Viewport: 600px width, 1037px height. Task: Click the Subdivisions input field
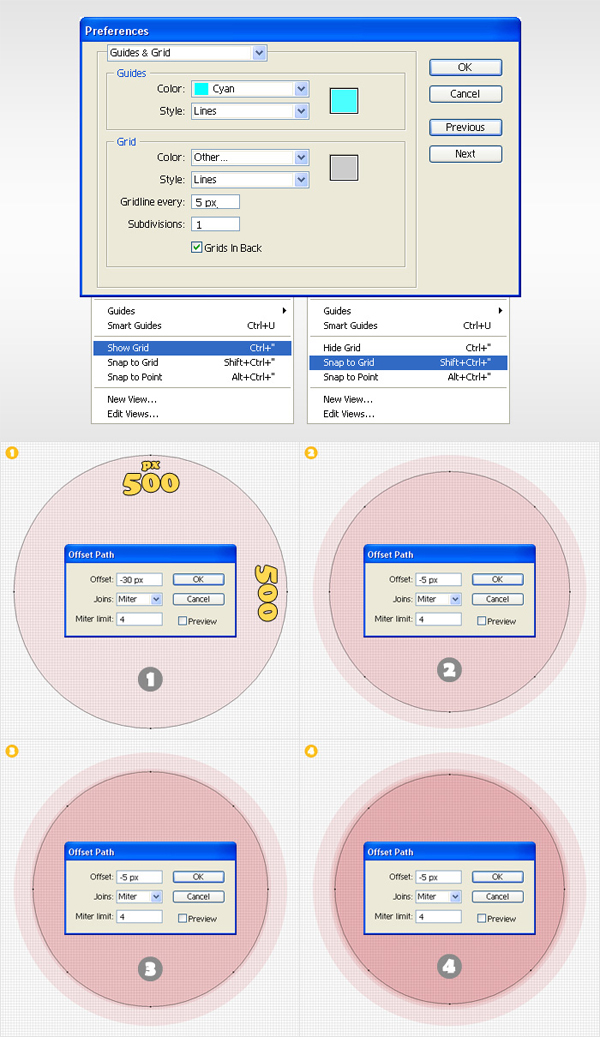216,225
